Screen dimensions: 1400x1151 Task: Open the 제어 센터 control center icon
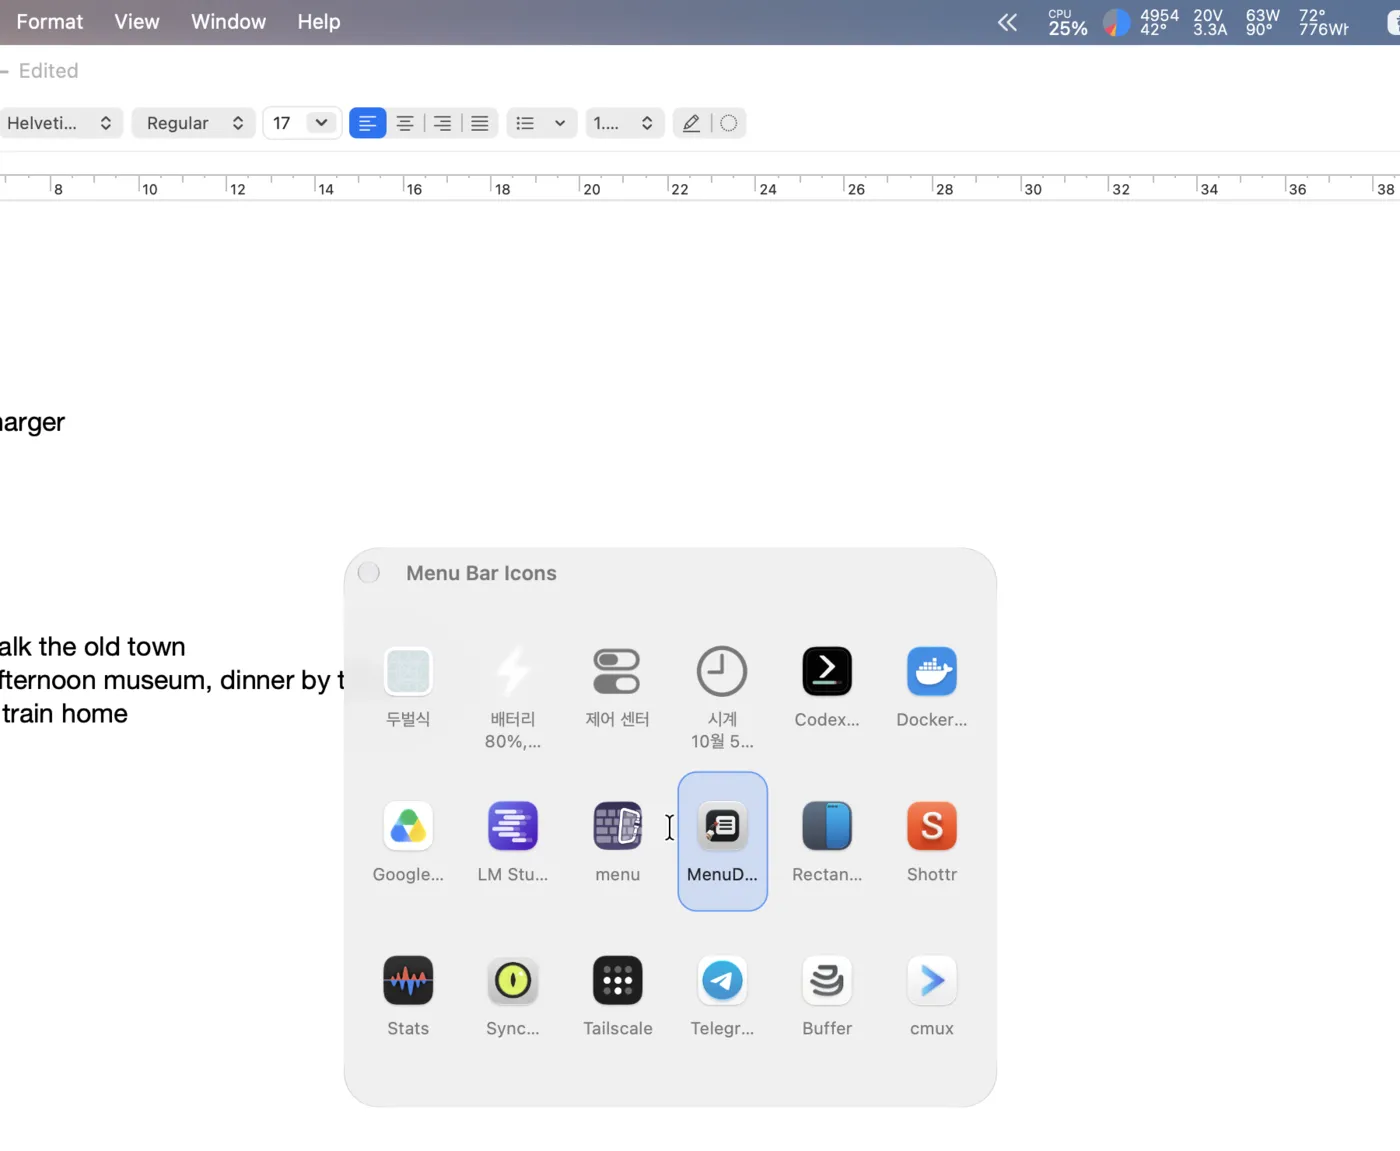pos(617,671)
